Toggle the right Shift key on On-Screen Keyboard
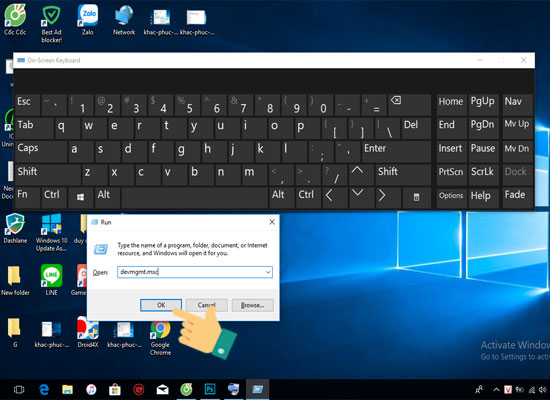 click(x=403, y=174)
